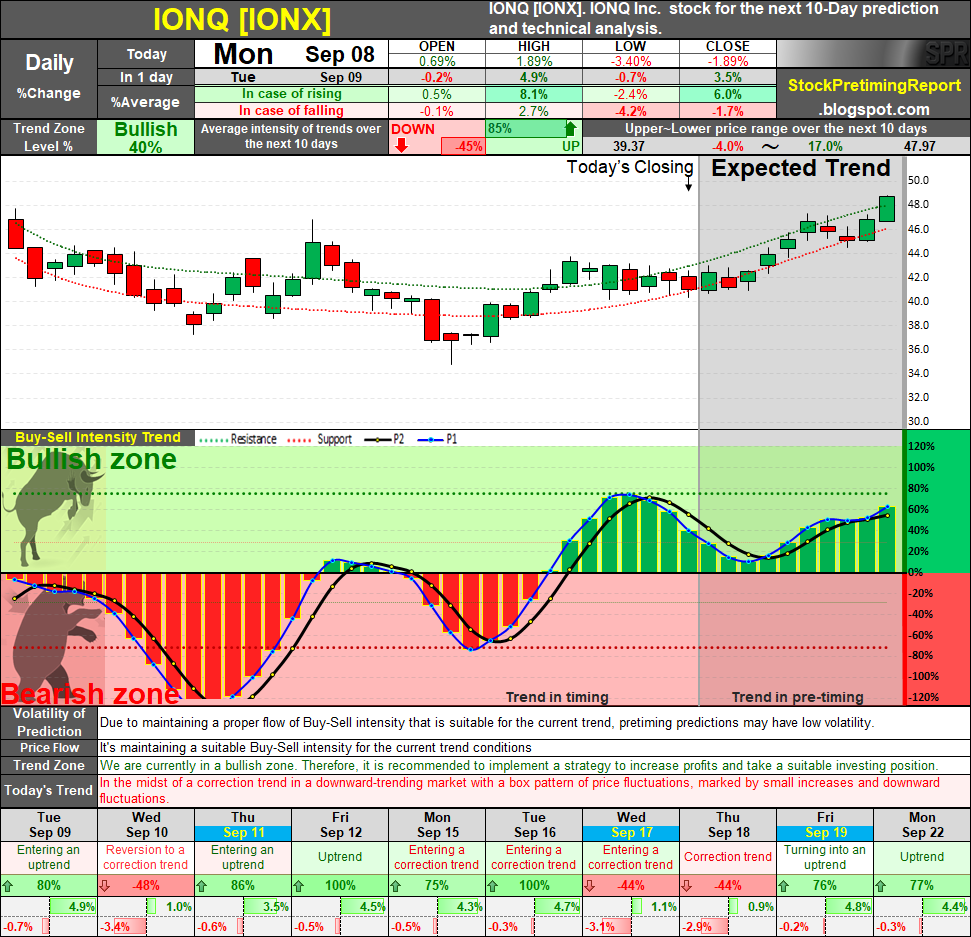Click the -4.2% falling-case LOW value

point(630,111)
